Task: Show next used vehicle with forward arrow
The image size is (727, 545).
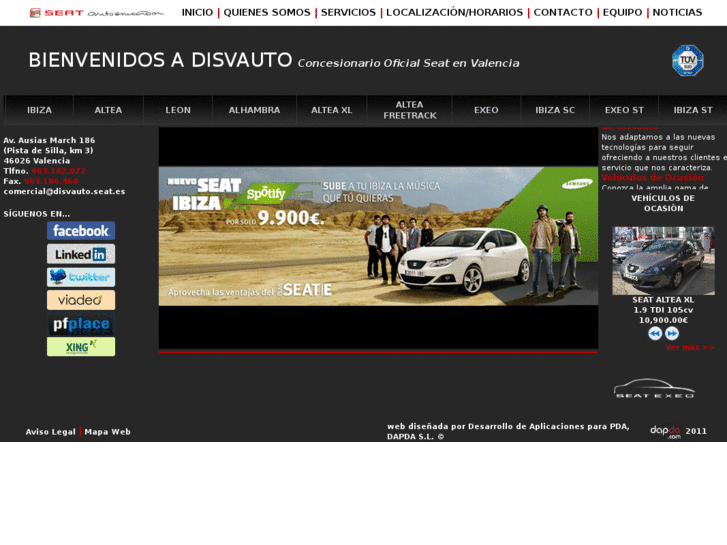Action: tap(672, 333)
